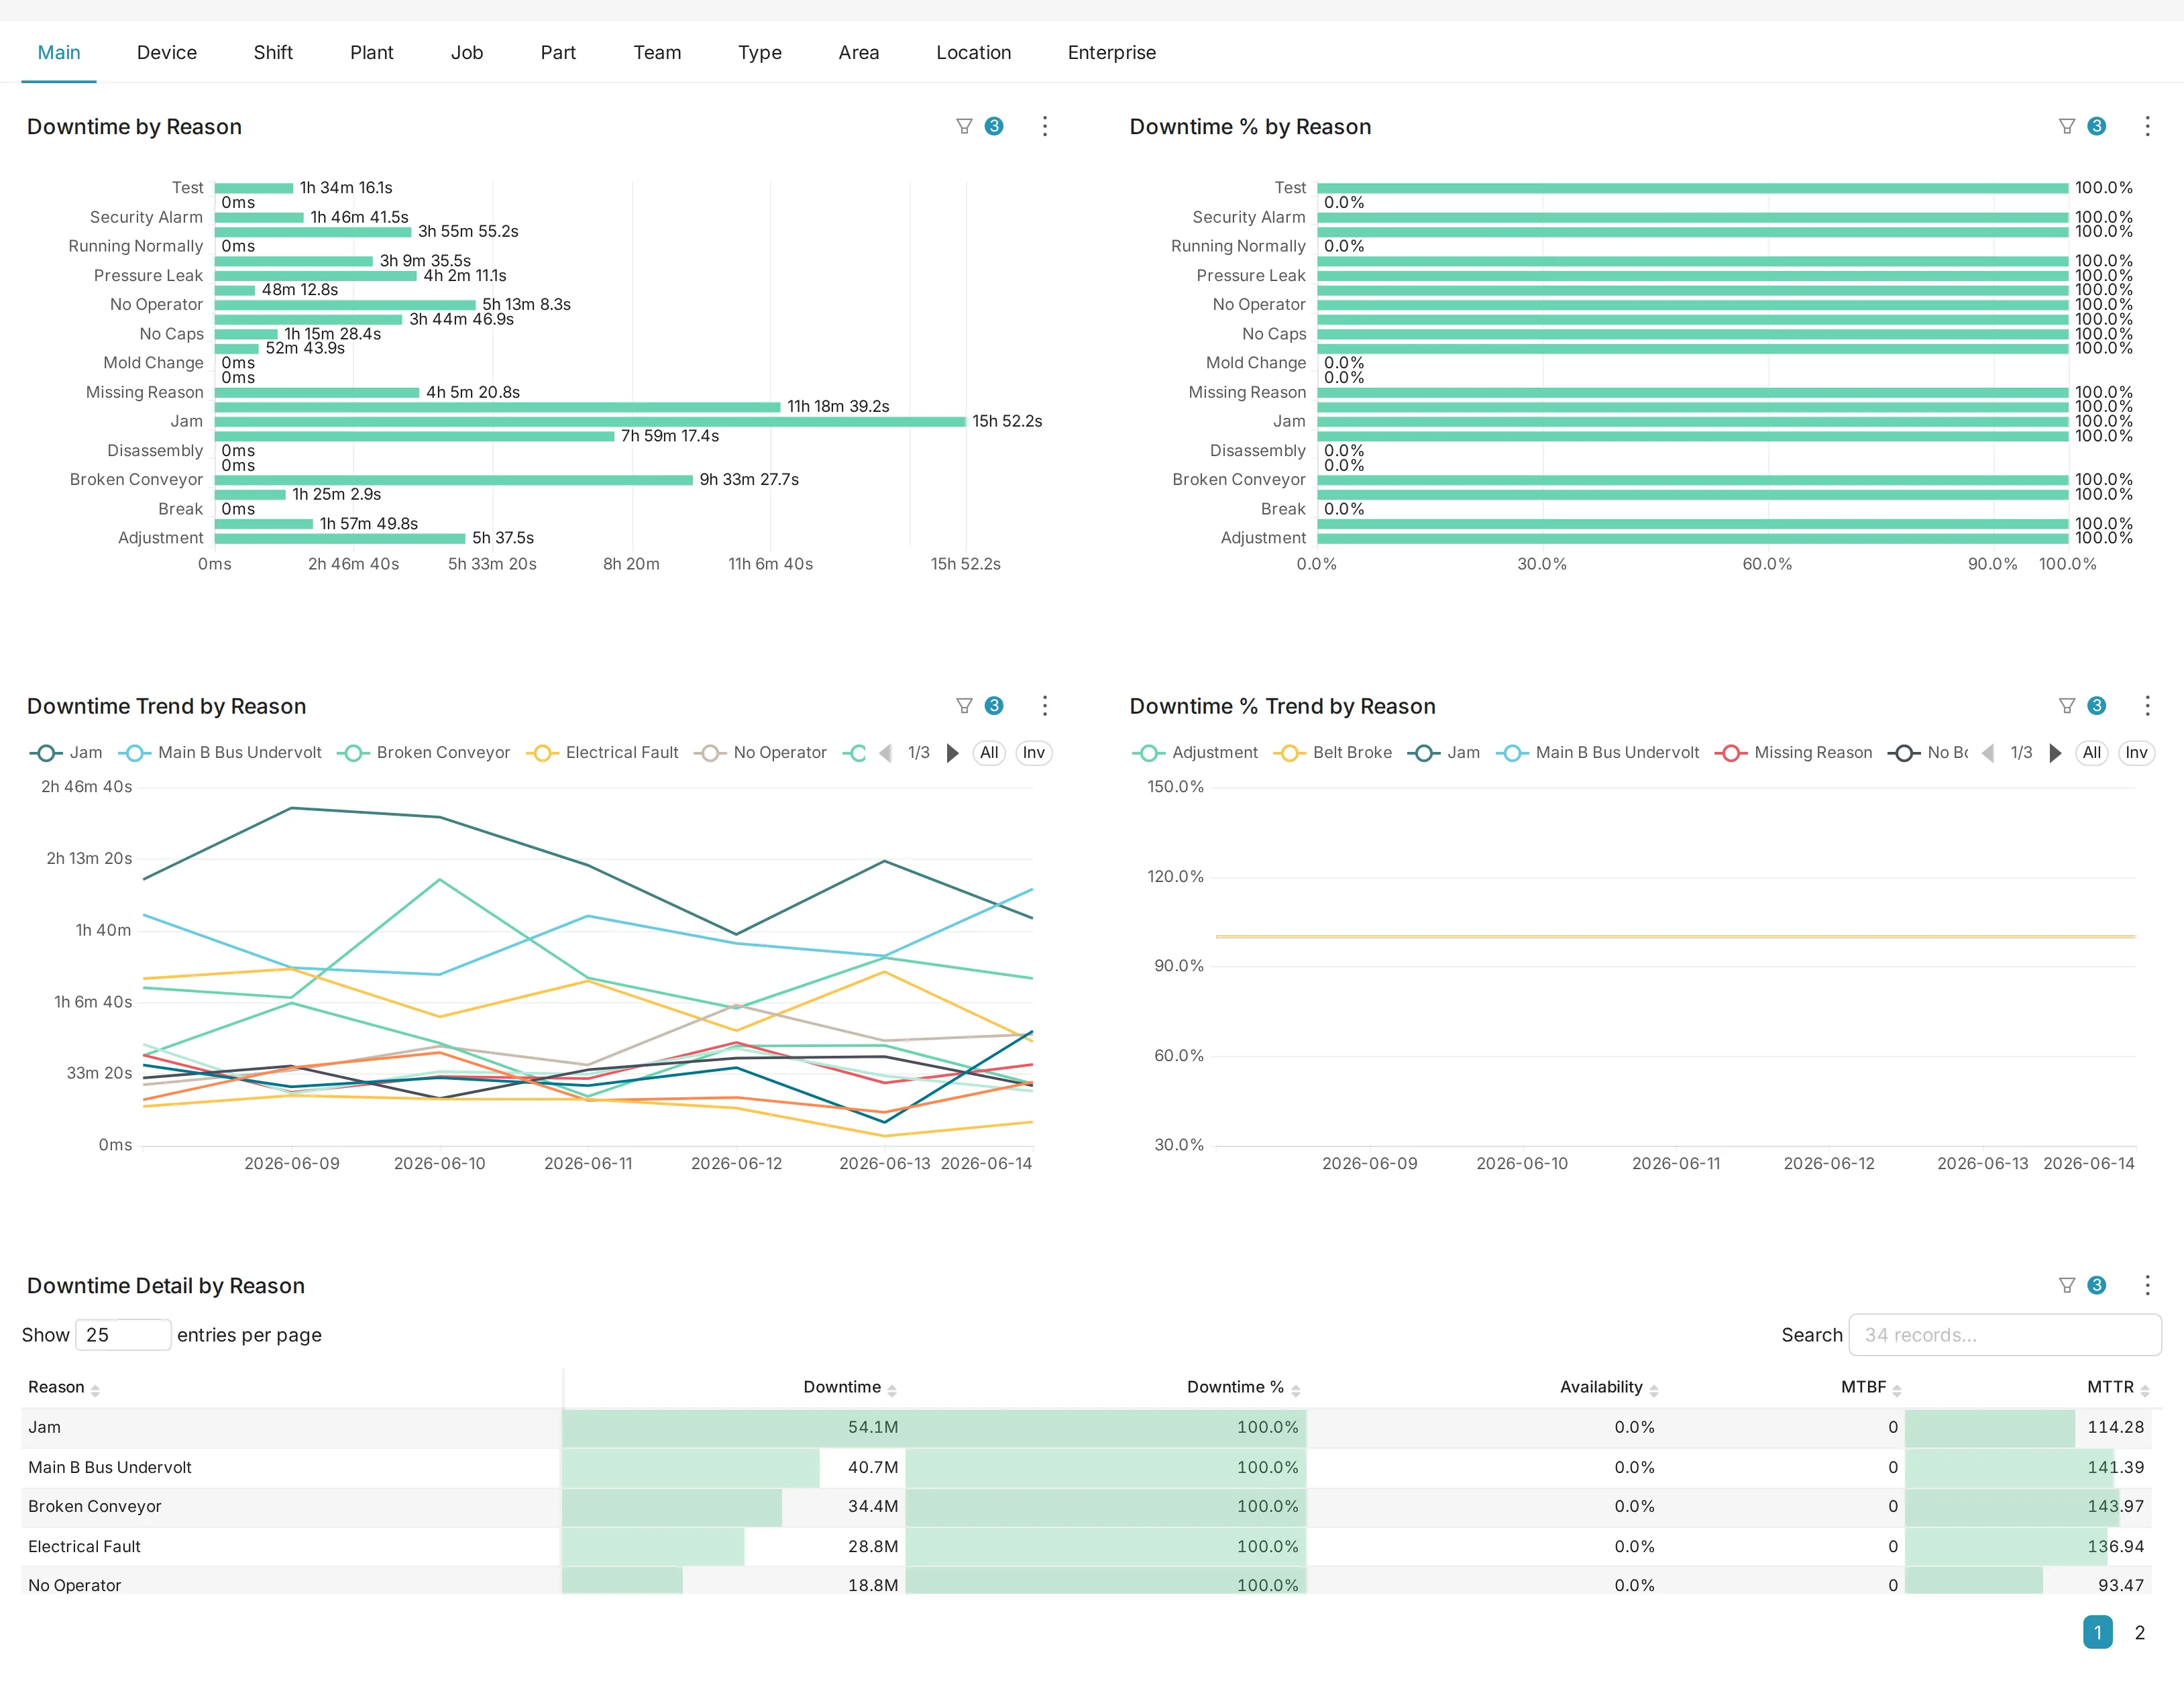Toggle Main B Bus Undervolt in Downtime Trend legend
Screen dimensions: 2184x1693
[220, 753]
